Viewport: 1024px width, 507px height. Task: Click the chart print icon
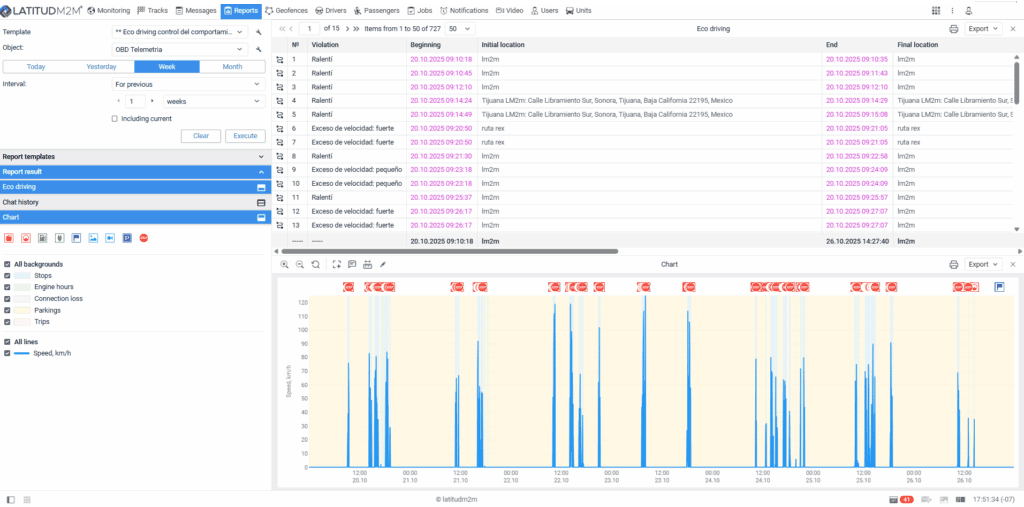point(953,264)
